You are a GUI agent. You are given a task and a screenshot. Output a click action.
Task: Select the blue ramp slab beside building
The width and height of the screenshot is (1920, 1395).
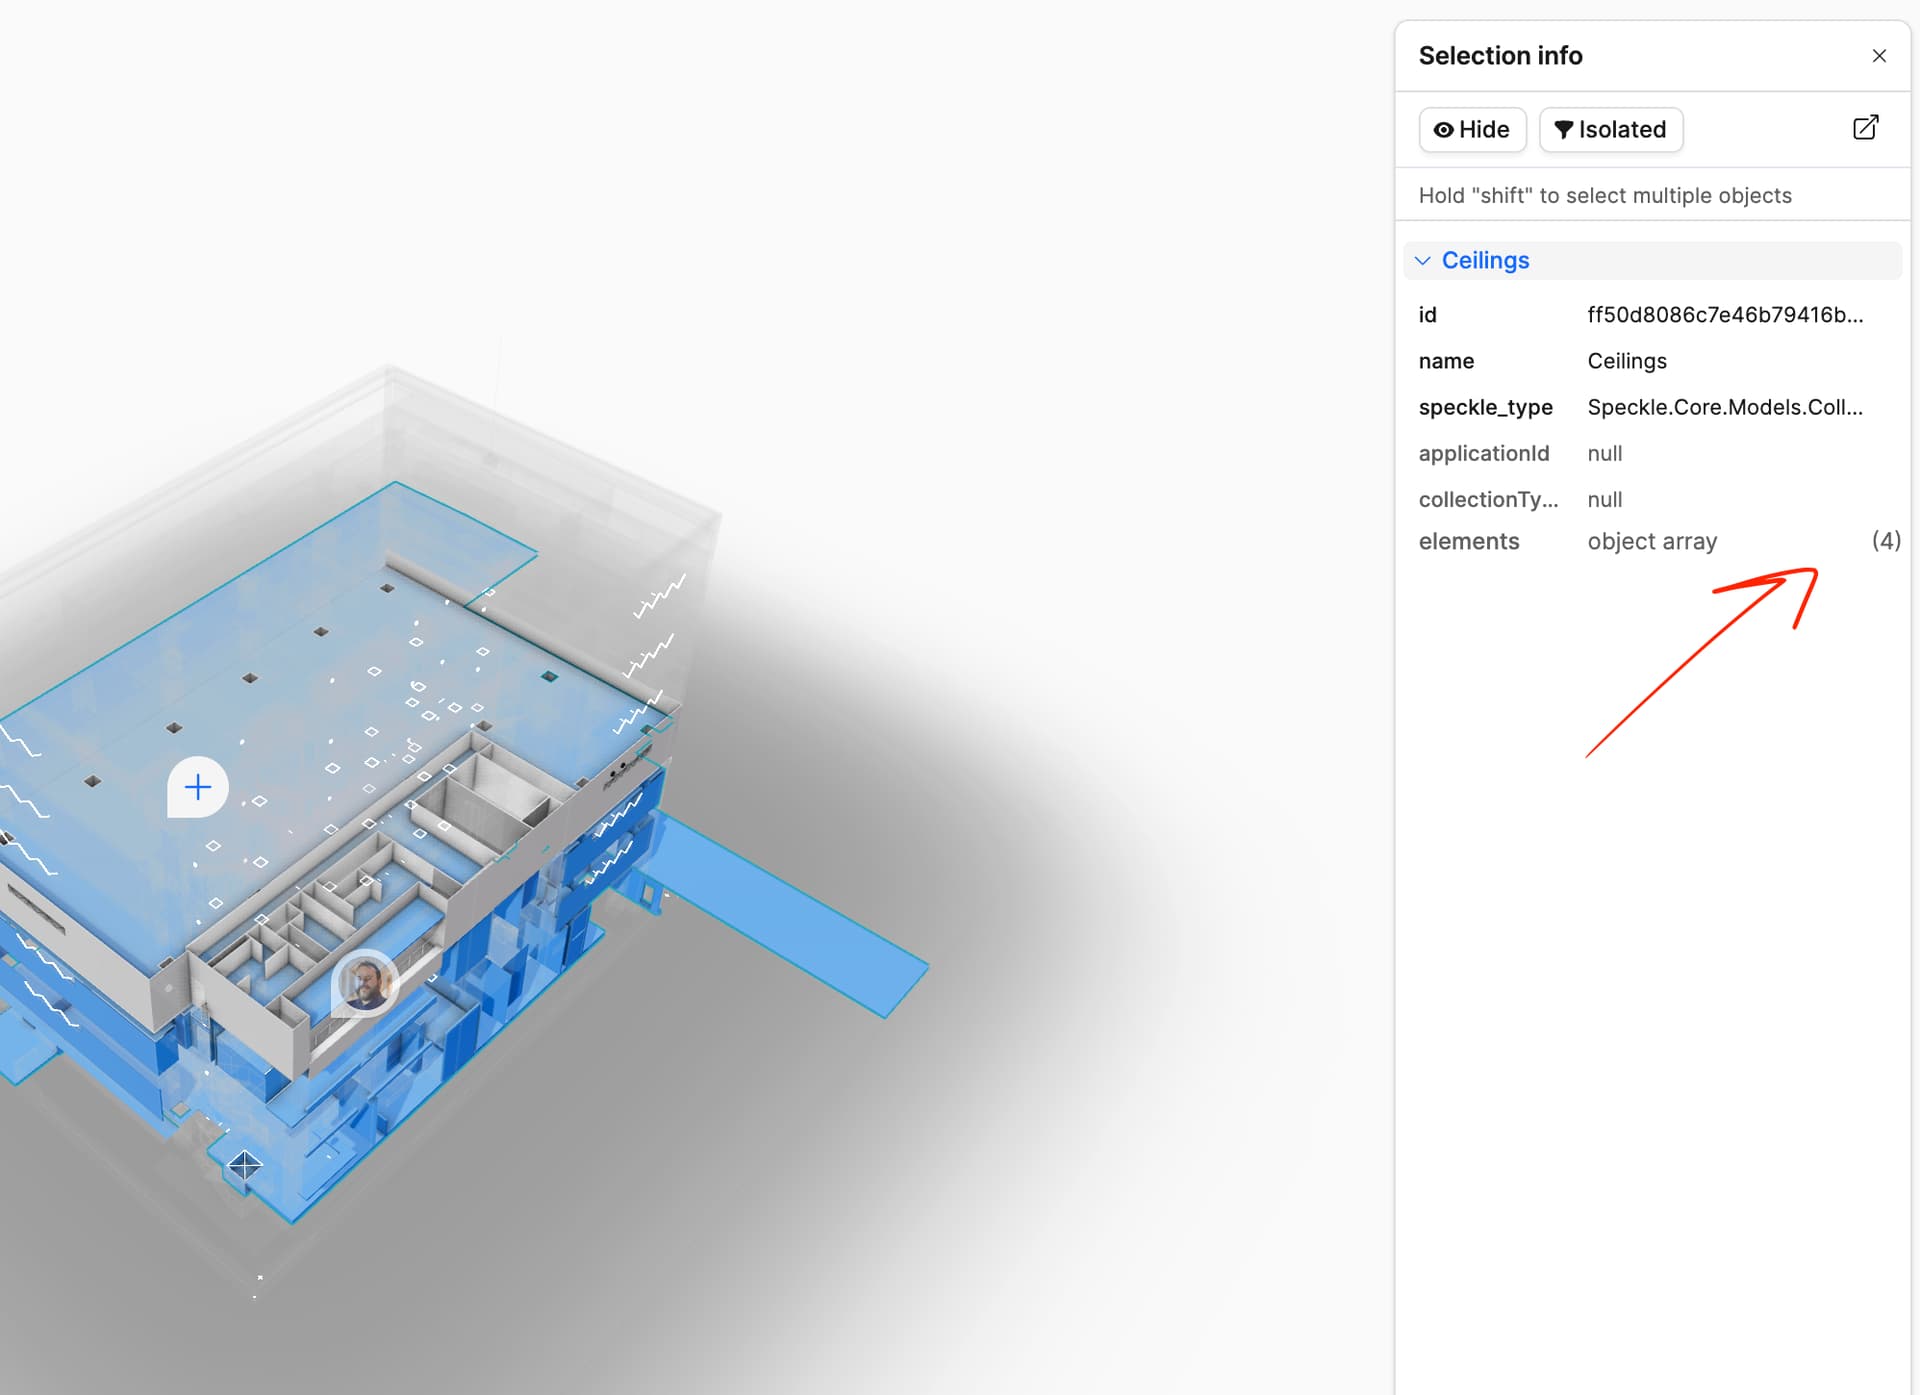pos(795,917)
